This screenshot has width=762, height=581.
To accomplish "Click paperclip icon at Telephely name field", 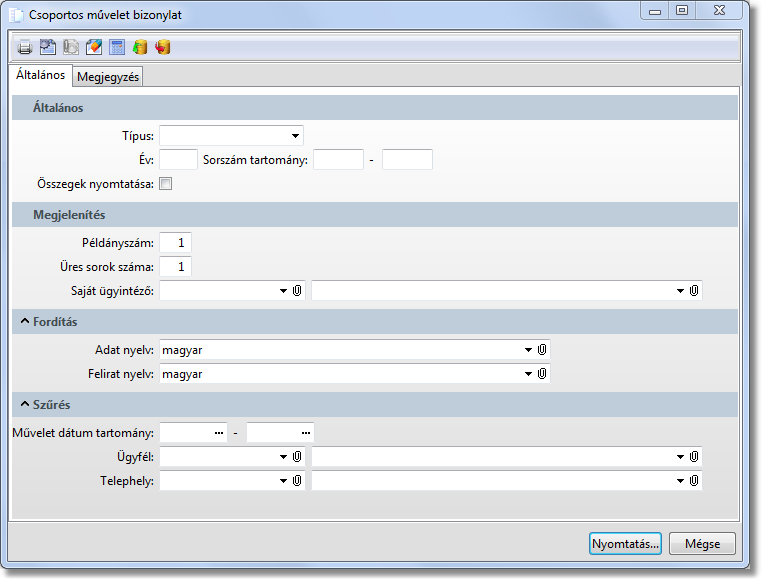I will (694, 480).
